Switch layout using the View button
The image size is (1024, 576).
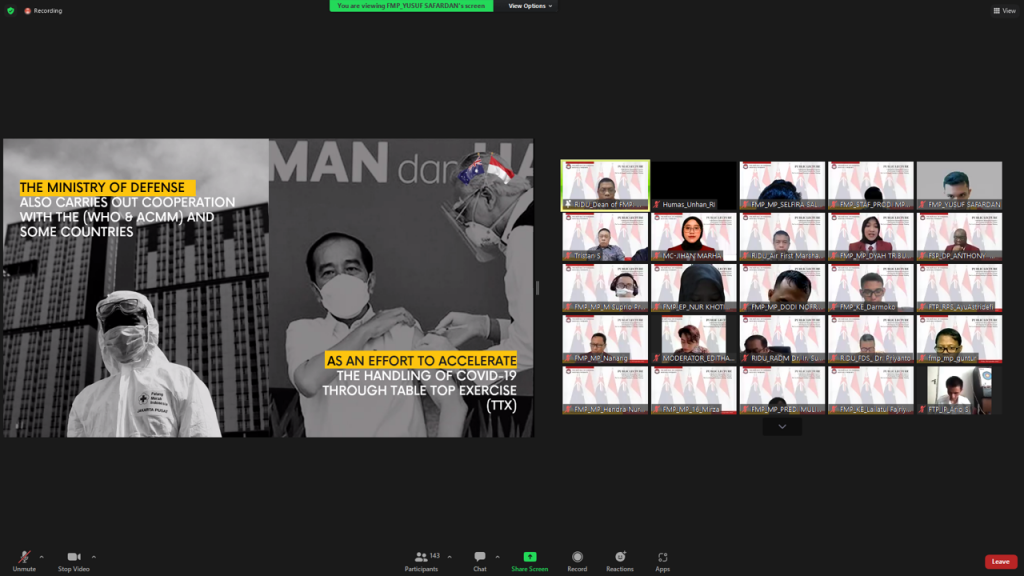tap(1003, 11)
